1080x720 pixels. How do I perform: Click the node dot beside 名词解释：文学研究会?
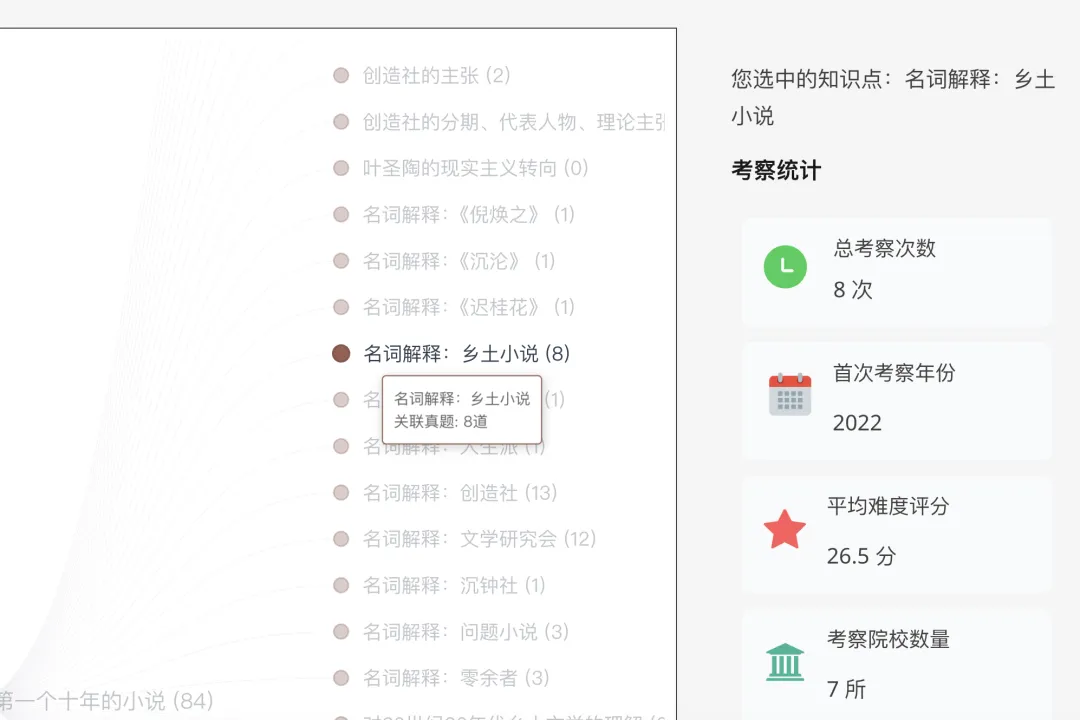coord(340,539)
